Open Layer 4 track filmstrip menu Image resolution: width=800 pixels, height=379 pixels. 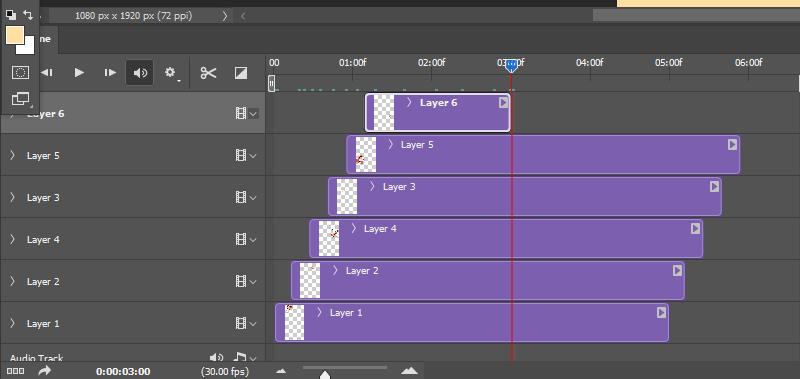pyautogui.click(x=246, y=239)
